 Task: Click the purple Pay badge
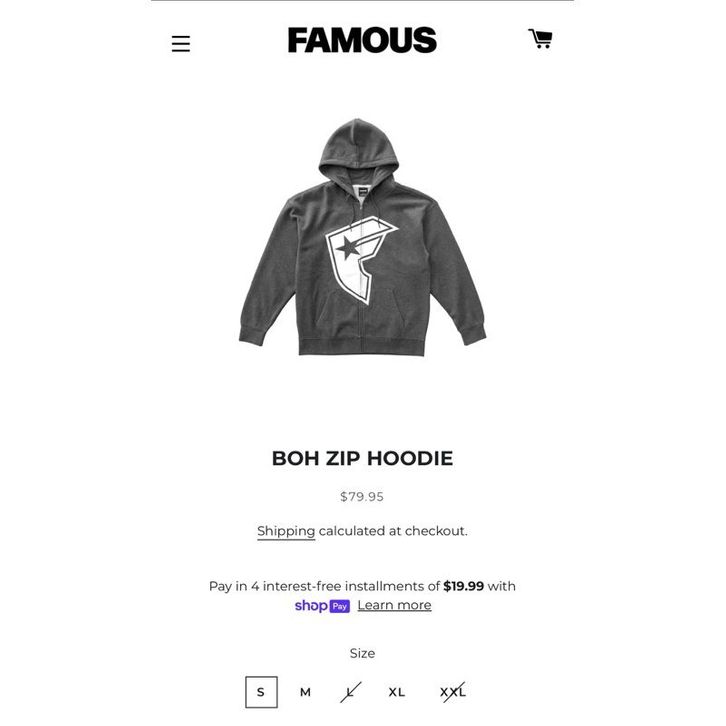coord(339,606)
